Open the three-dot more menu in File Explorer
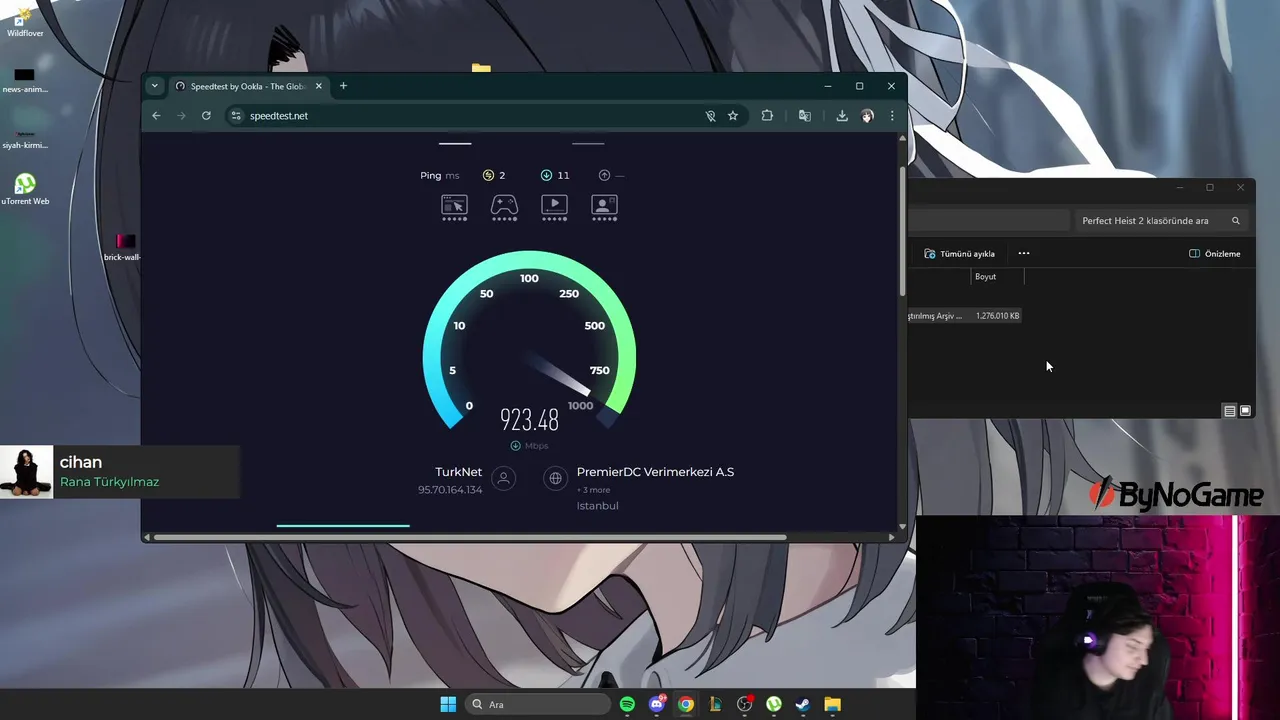Screen dimensions: 1280x720 1023,254
